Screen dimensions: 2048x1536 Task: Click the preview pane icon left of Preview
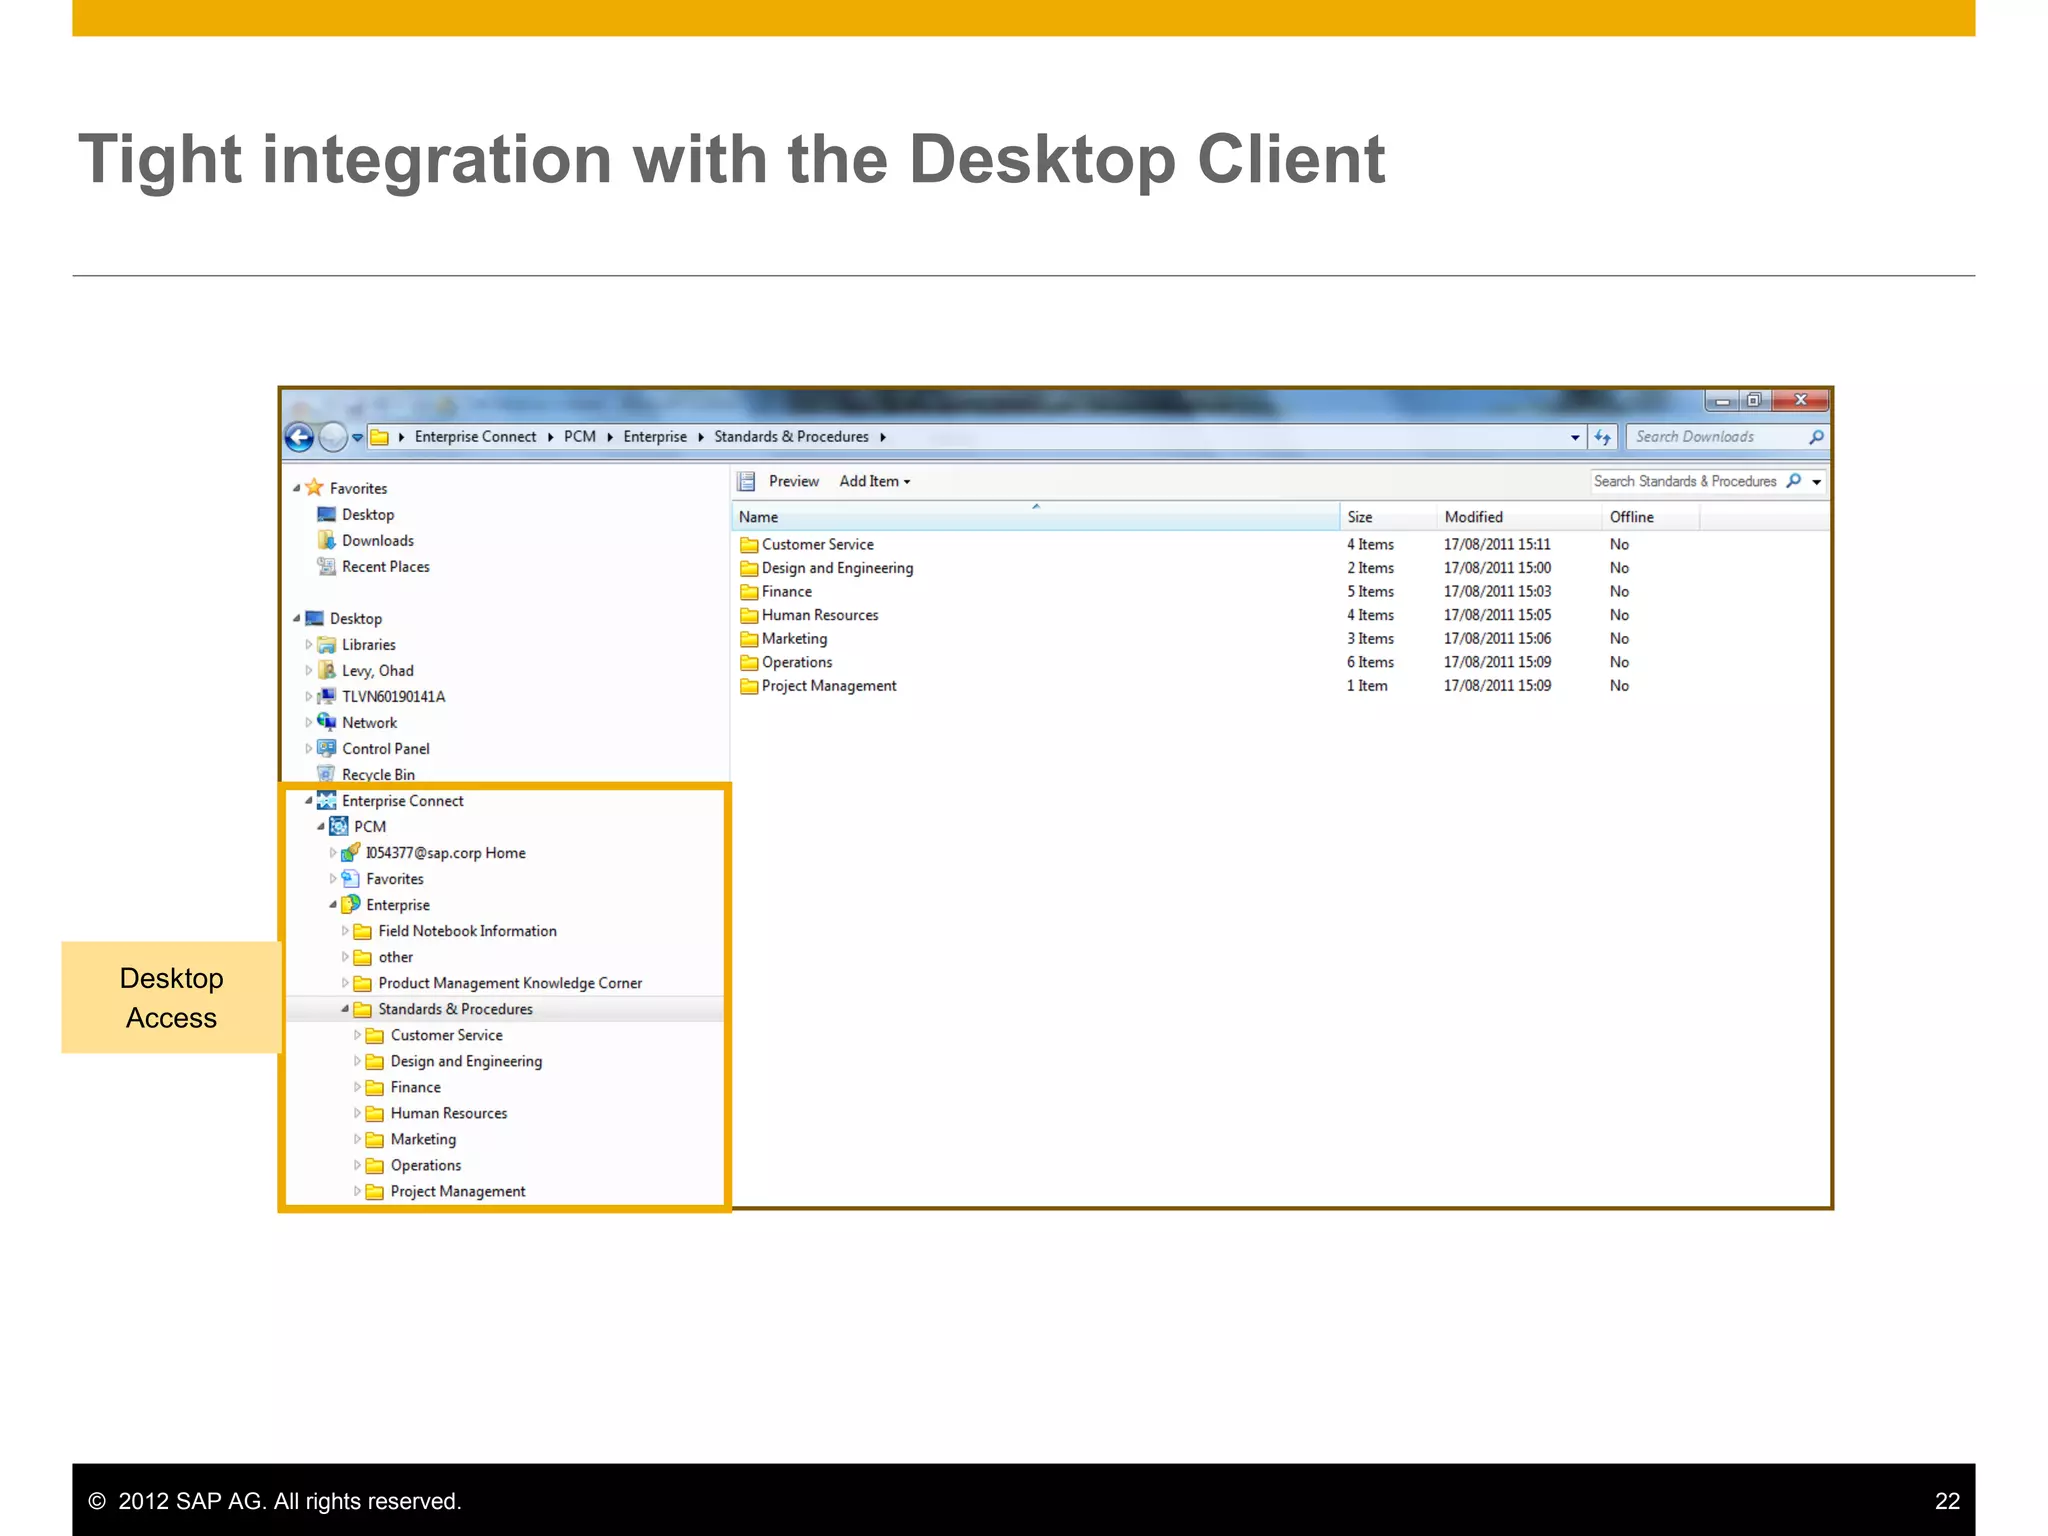point(746,481)
